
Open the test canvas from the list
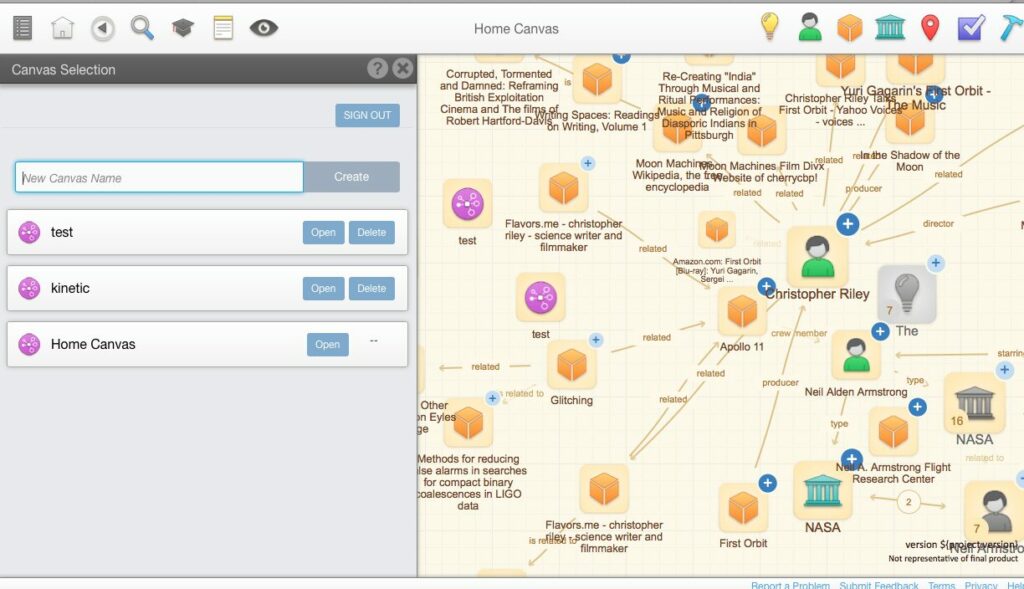[x=323, y=232]
